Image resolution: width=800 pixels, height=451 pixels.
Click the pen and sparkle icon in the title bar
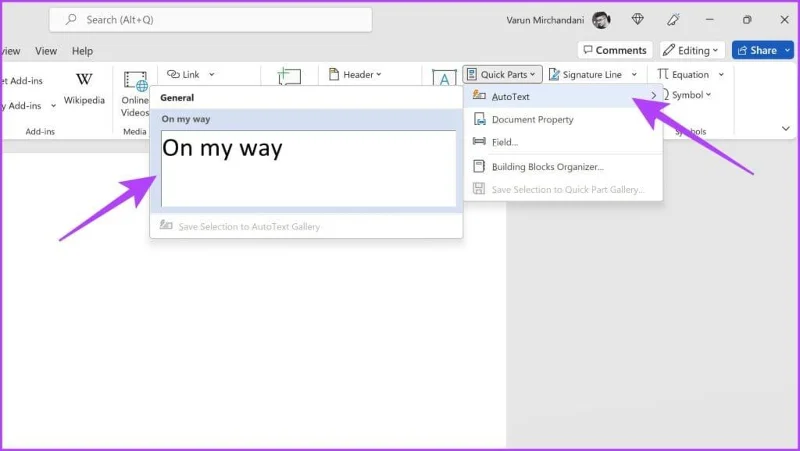673,19
